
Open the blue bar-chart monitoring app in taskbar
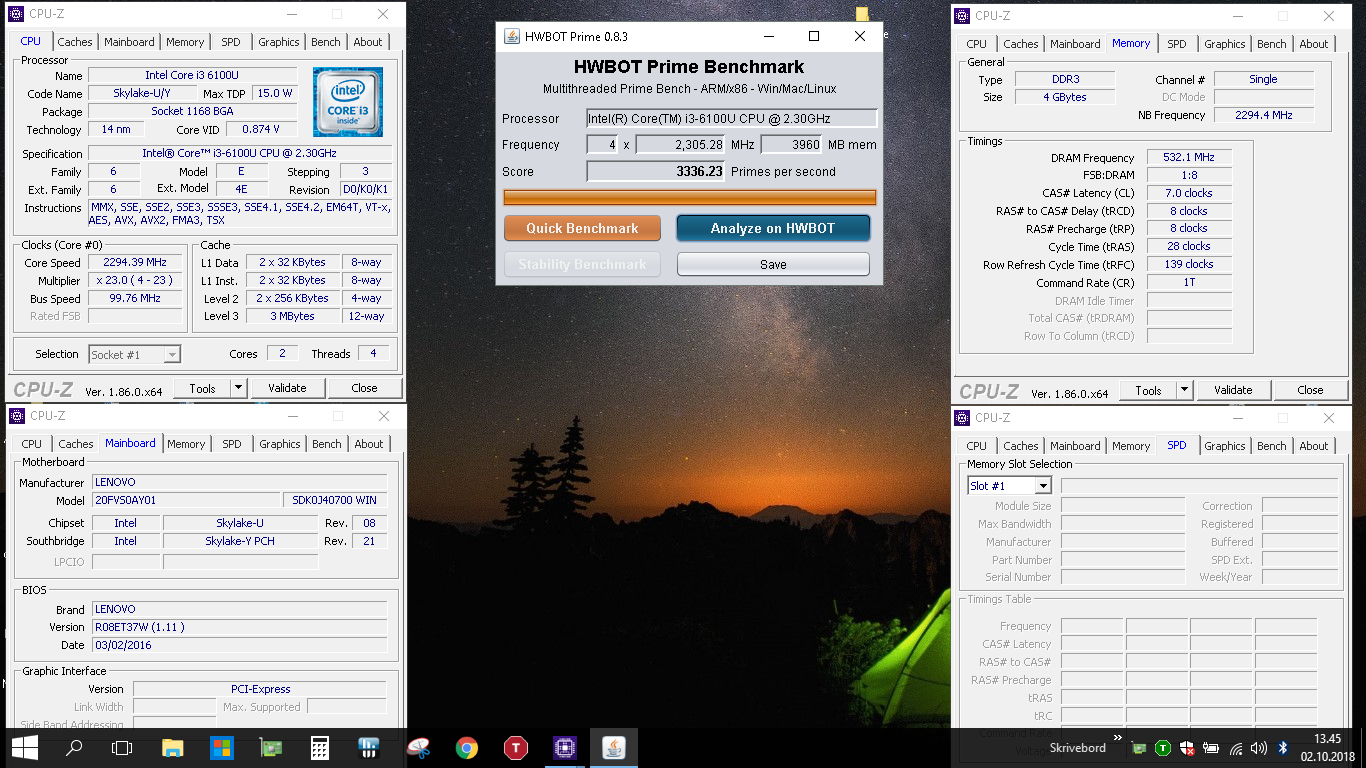pyautogui.click(x=368, y=747)
